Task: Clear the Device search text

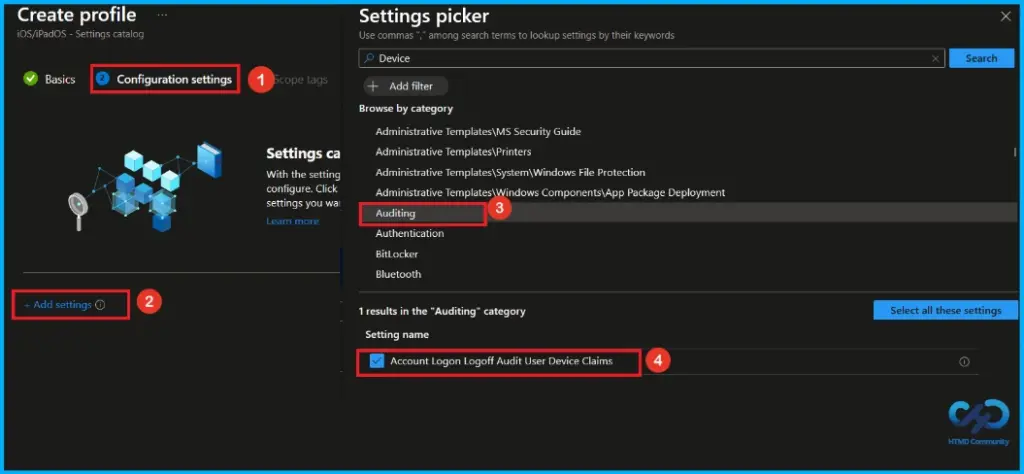Action: (935, 59)
